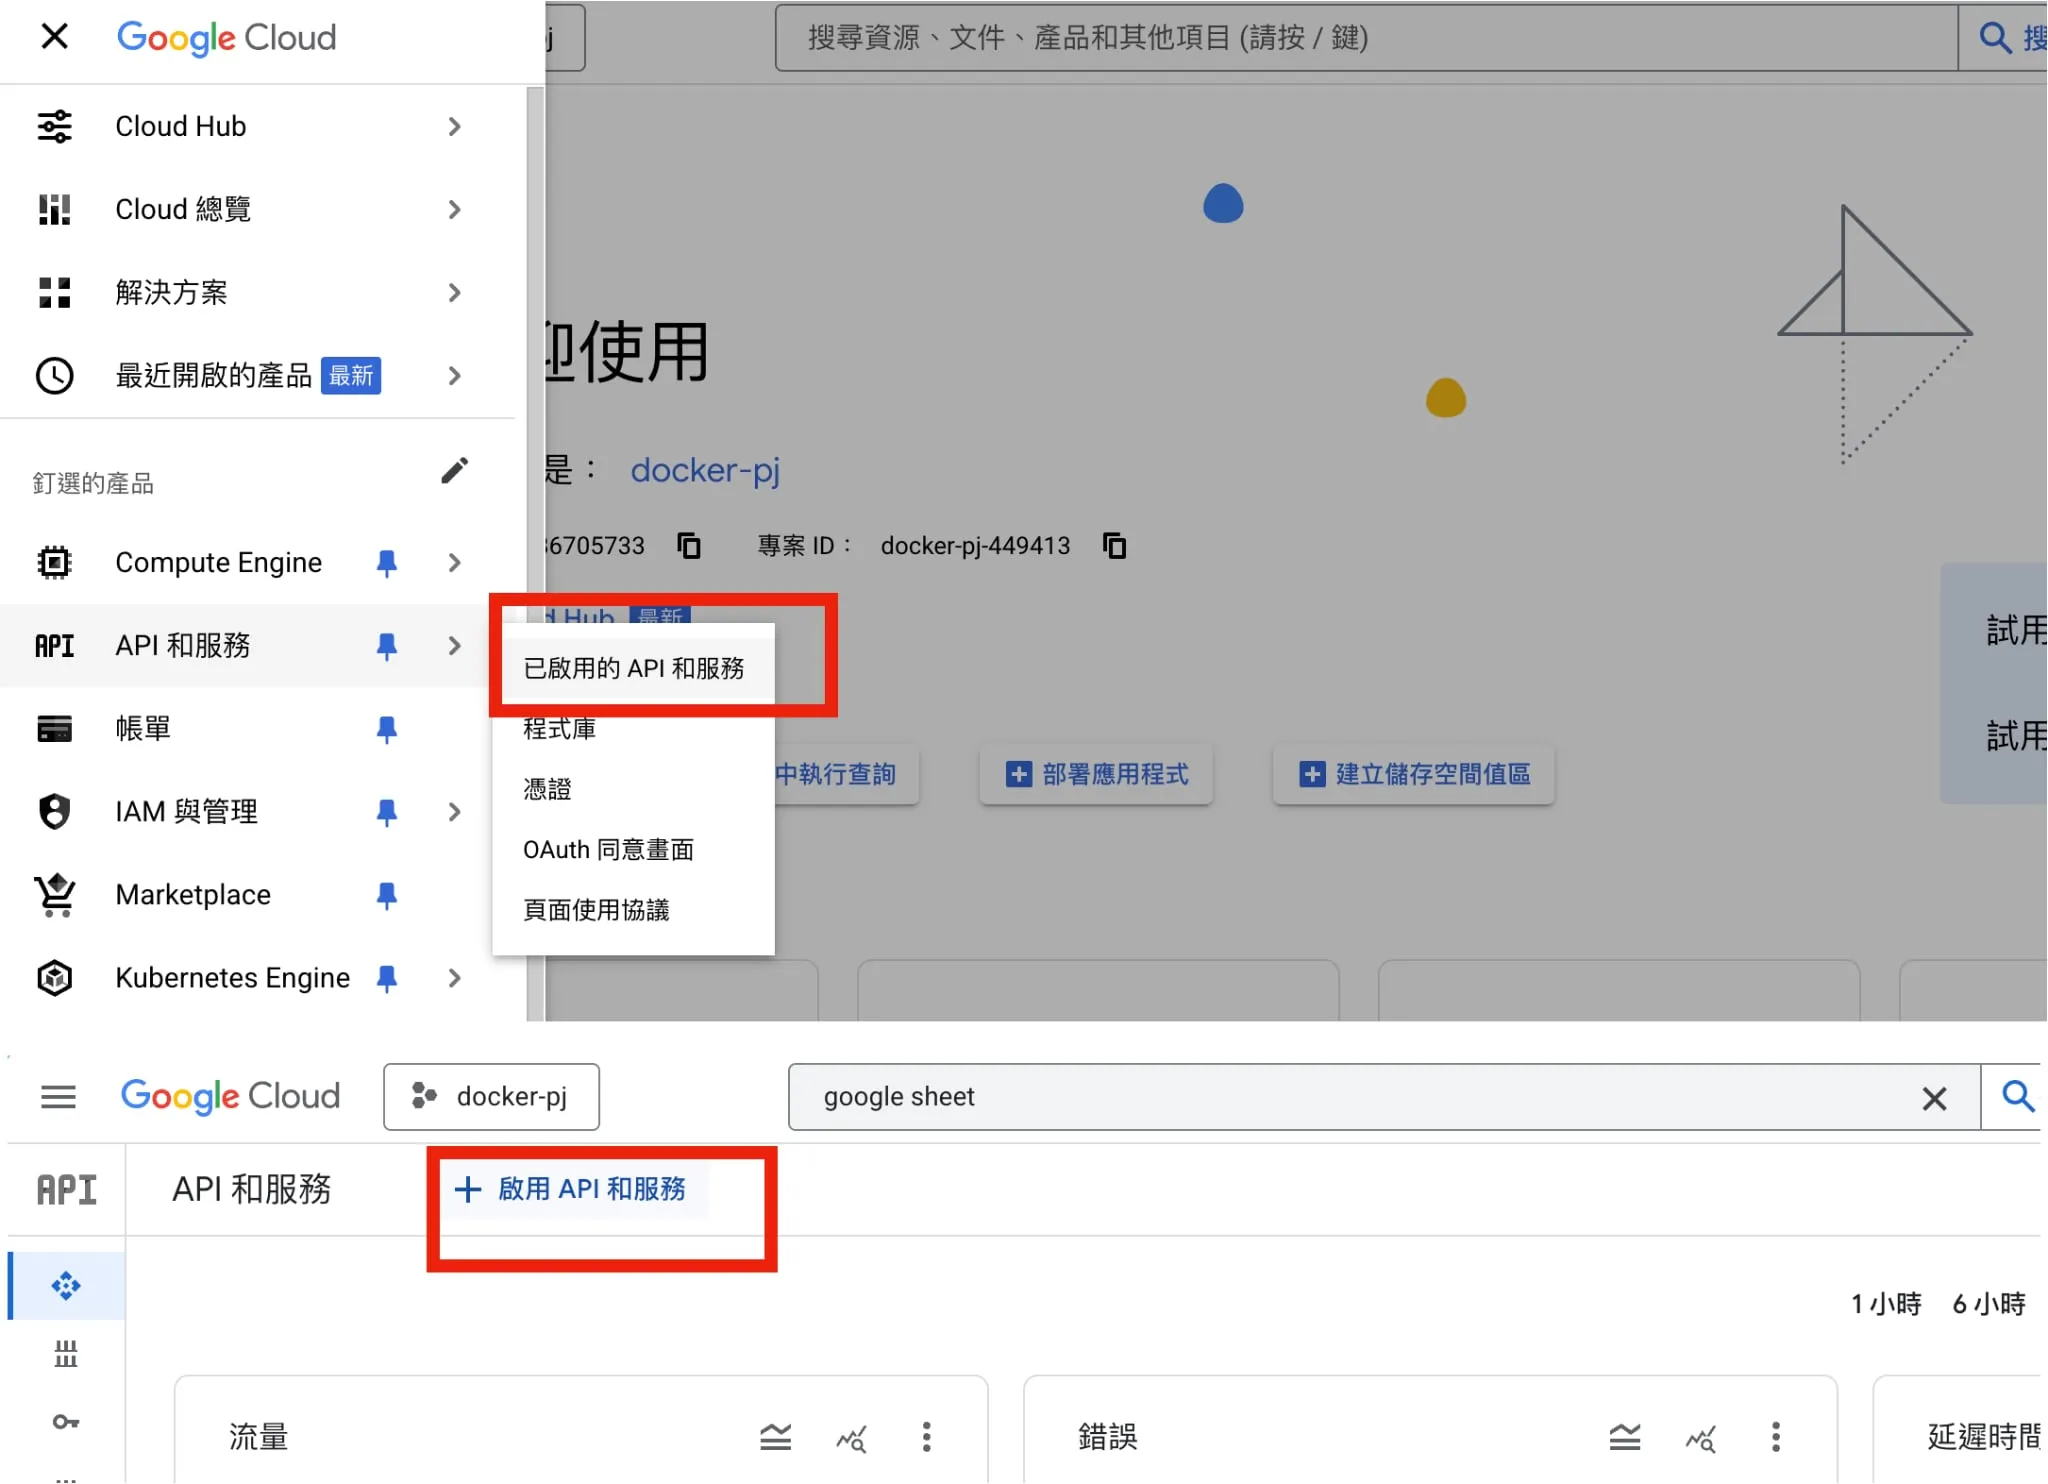The width and height of the screenshot is (2048, 1484).
Task: Clear the google sheet search text
Action: pos(1935,1100)
